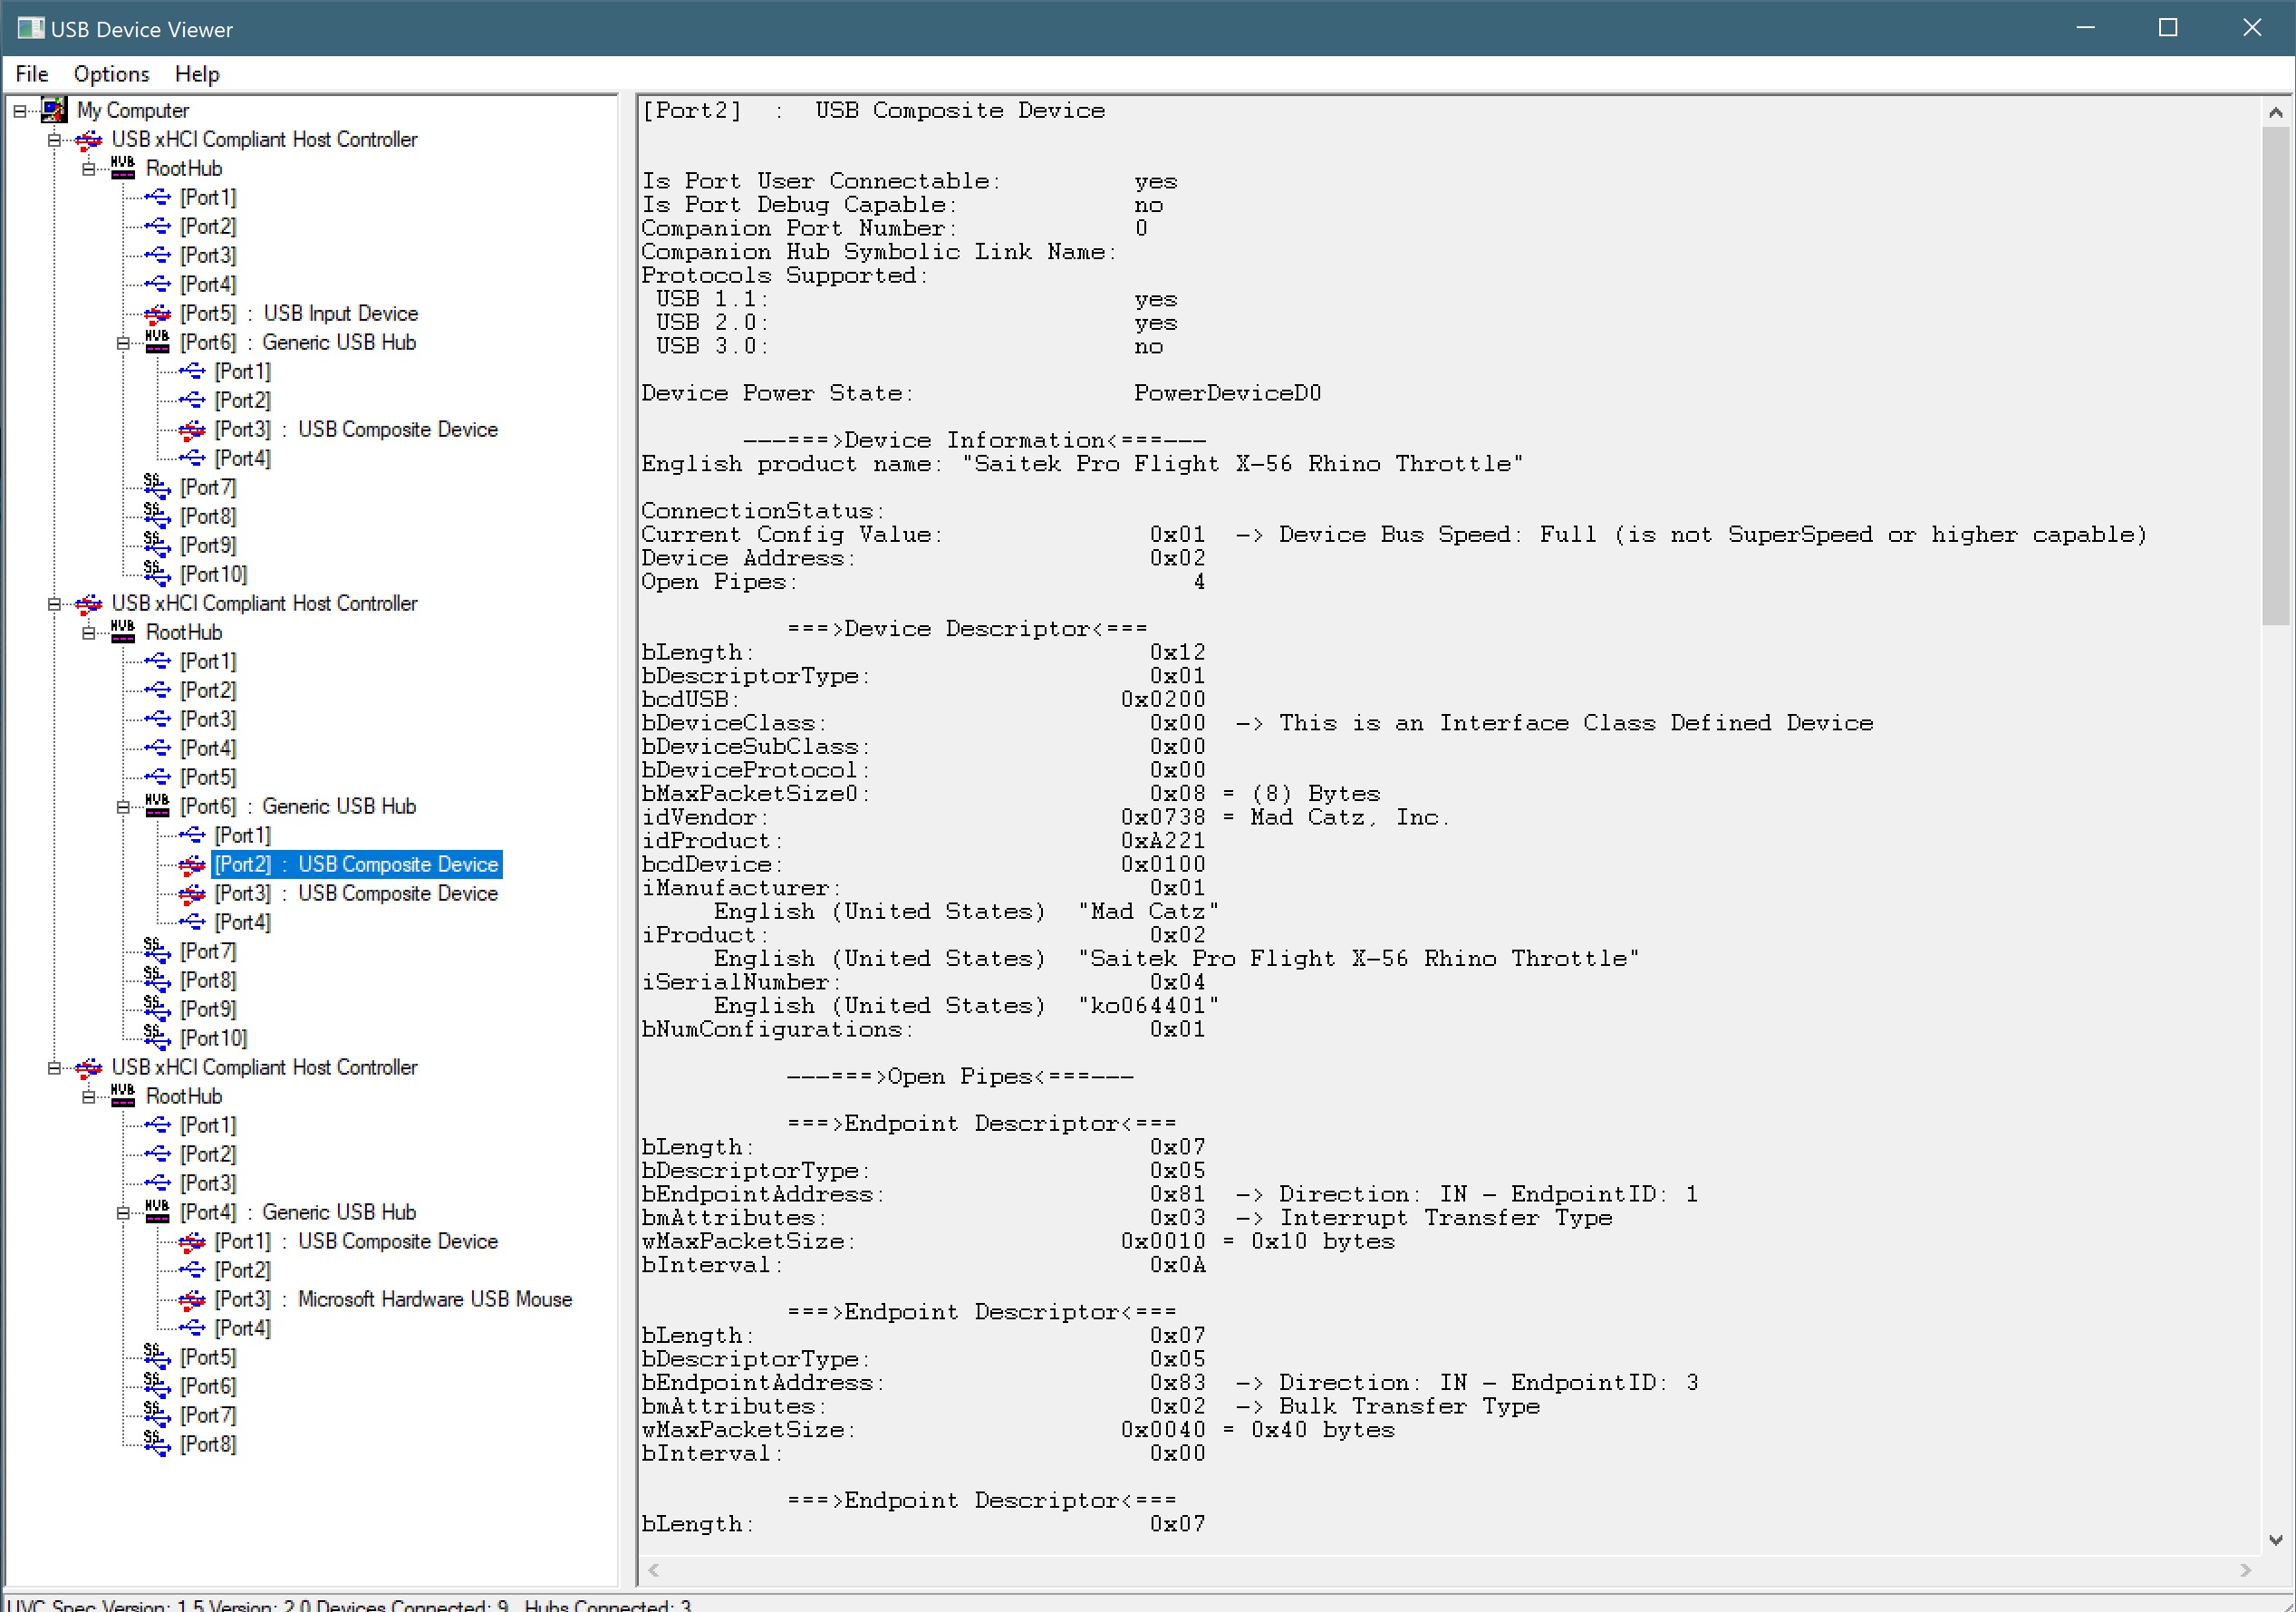Screen dimensions: 2296x1612
Task: Click SuperSpeed icon of first controller Port7
Action: pyautogui.click(x=157, y=487)
